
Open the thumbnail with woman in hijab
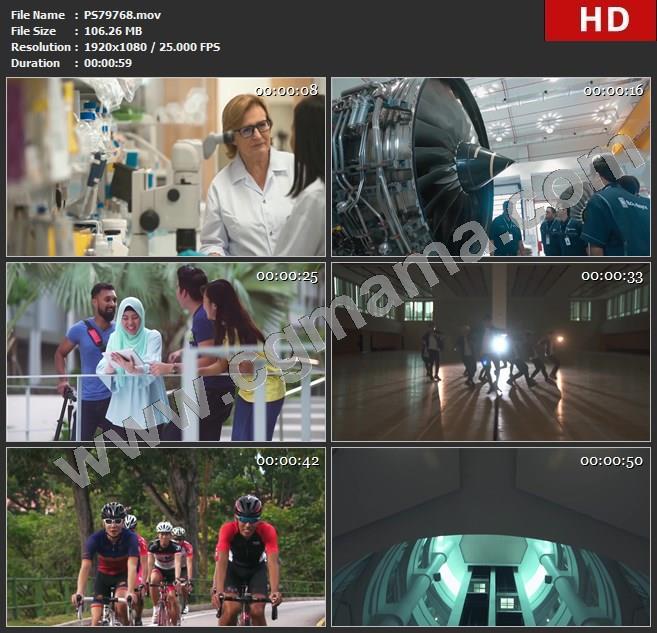166,352
